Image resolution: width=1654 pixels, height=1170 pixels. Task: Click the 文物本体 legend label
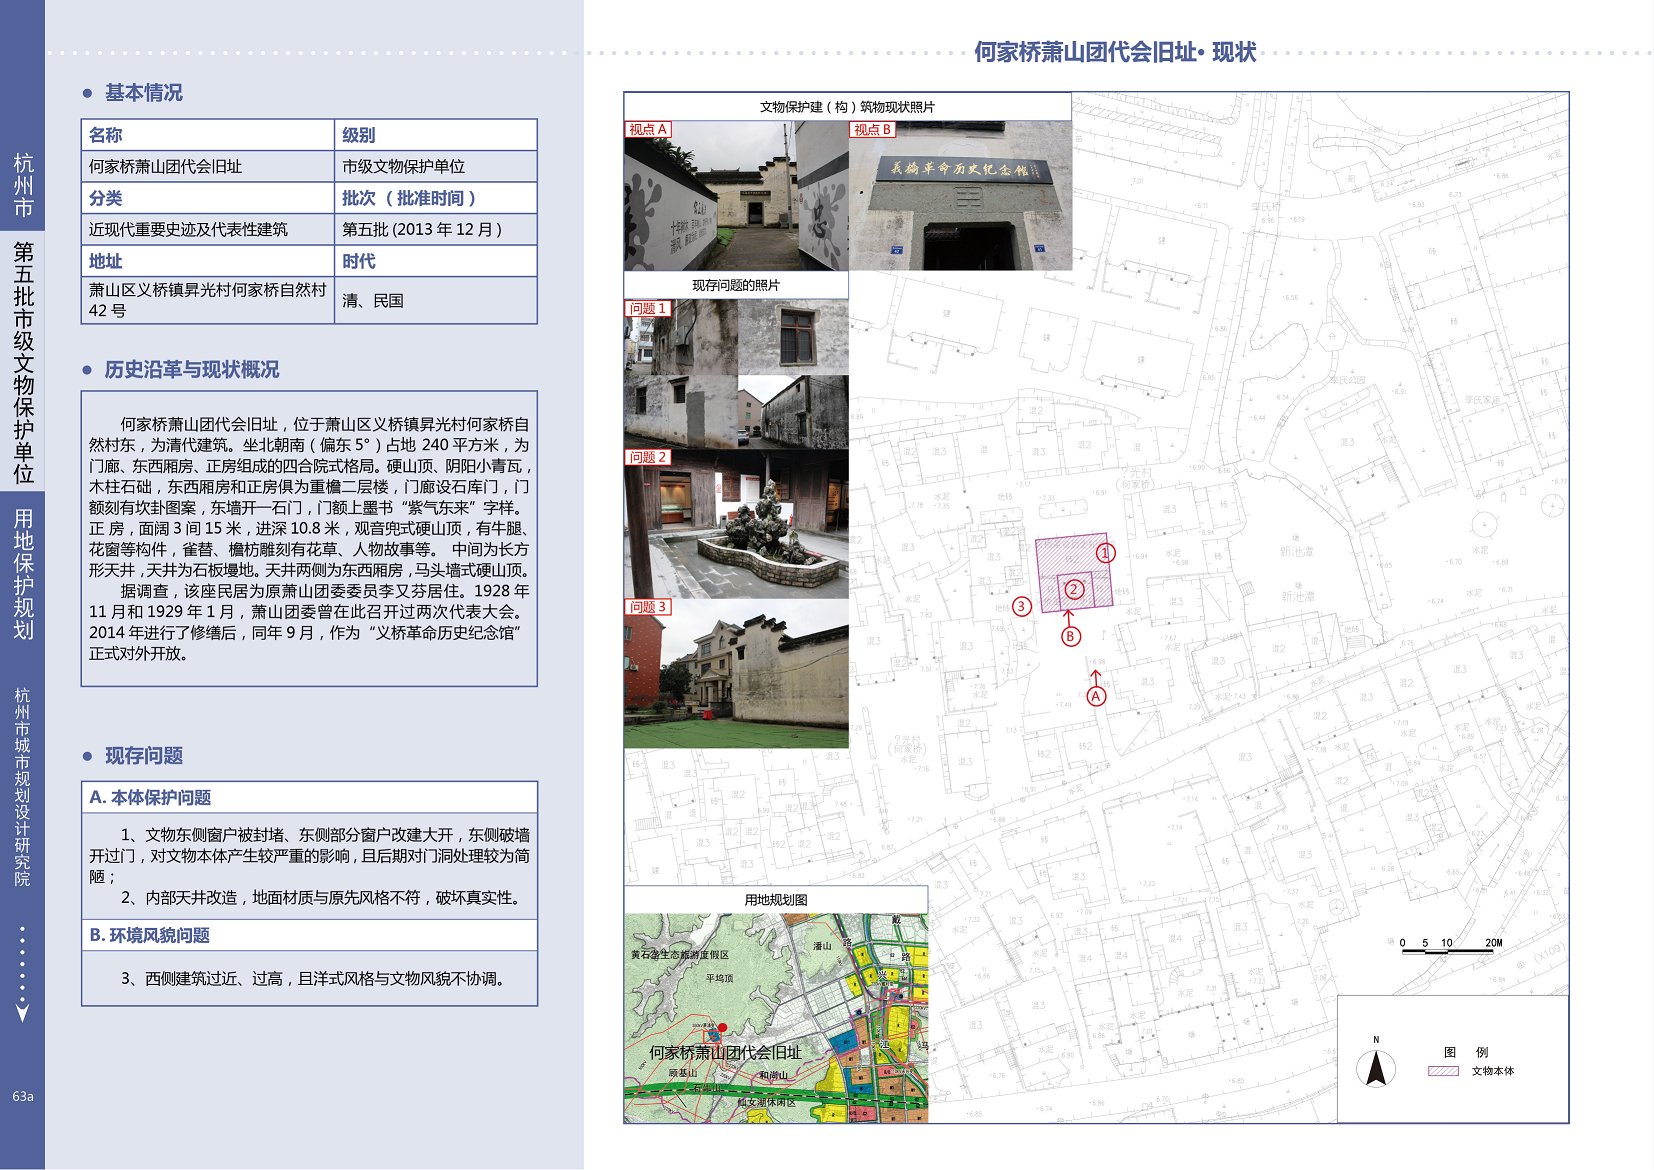pos(1493,1071)
